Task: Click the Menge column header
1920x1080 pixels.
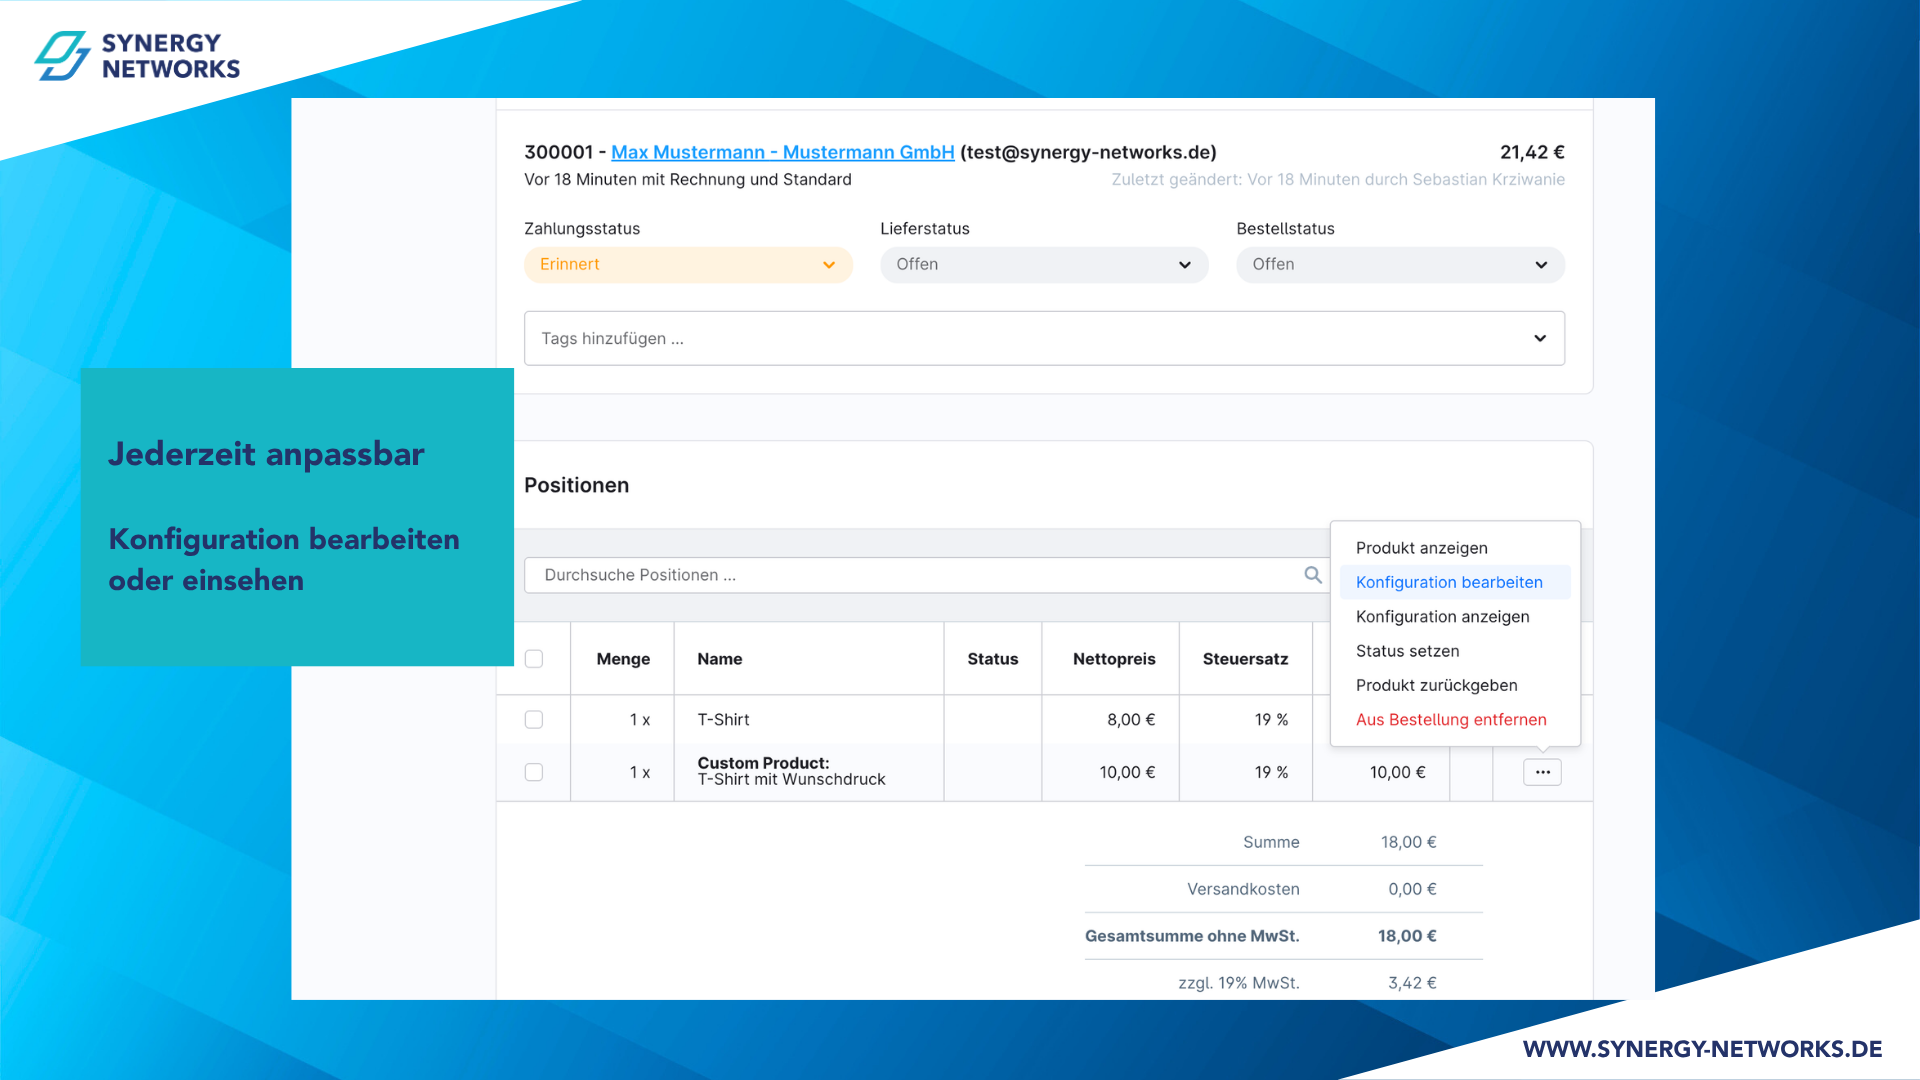Action: (623, 659)
